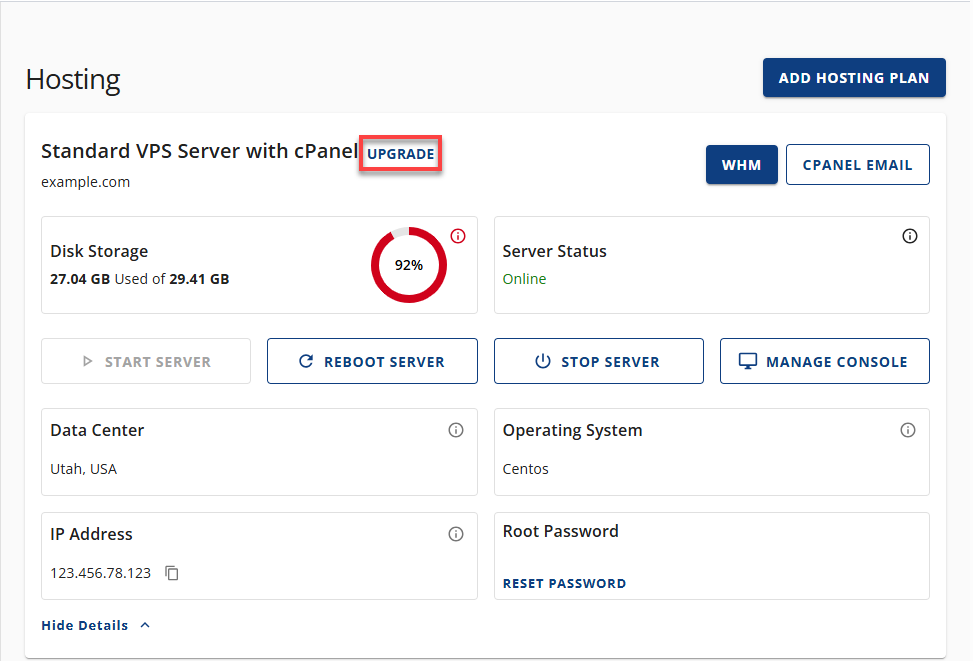Open CPANEL EMAIL
This screenshot has width=973, height=661.
point(857,164)
